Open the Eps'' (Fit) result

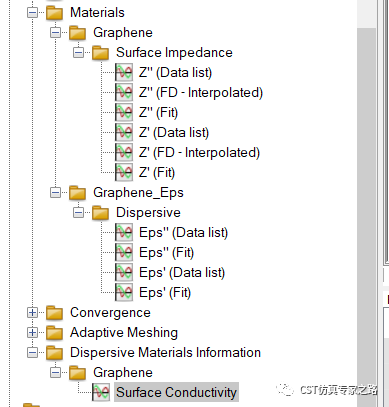coord(166,252)
